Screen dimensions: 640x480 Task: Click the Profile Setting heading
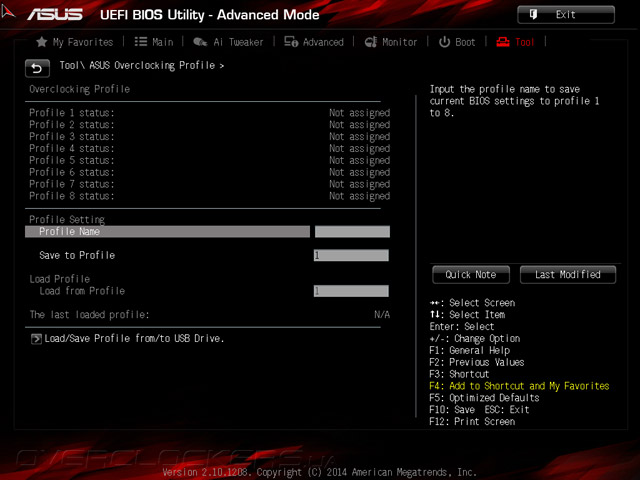click(x=67, y=220)
